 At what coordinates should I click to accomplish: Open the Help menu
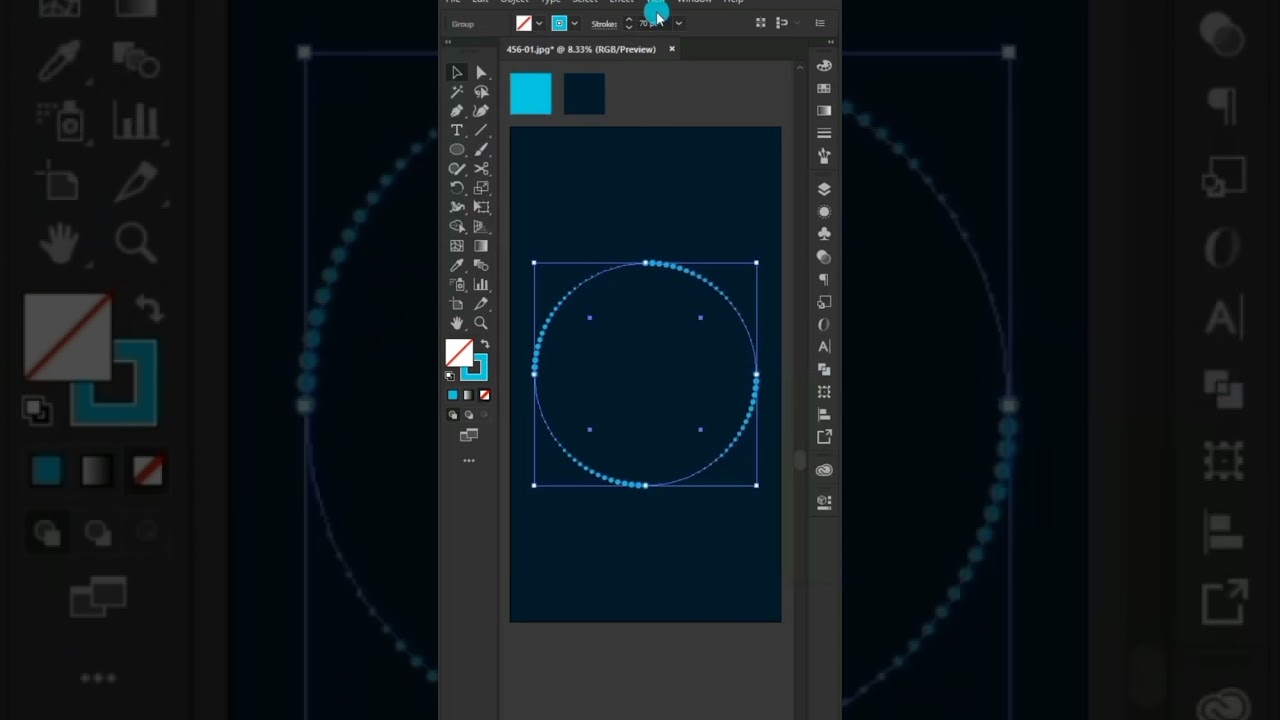(733, 2)
